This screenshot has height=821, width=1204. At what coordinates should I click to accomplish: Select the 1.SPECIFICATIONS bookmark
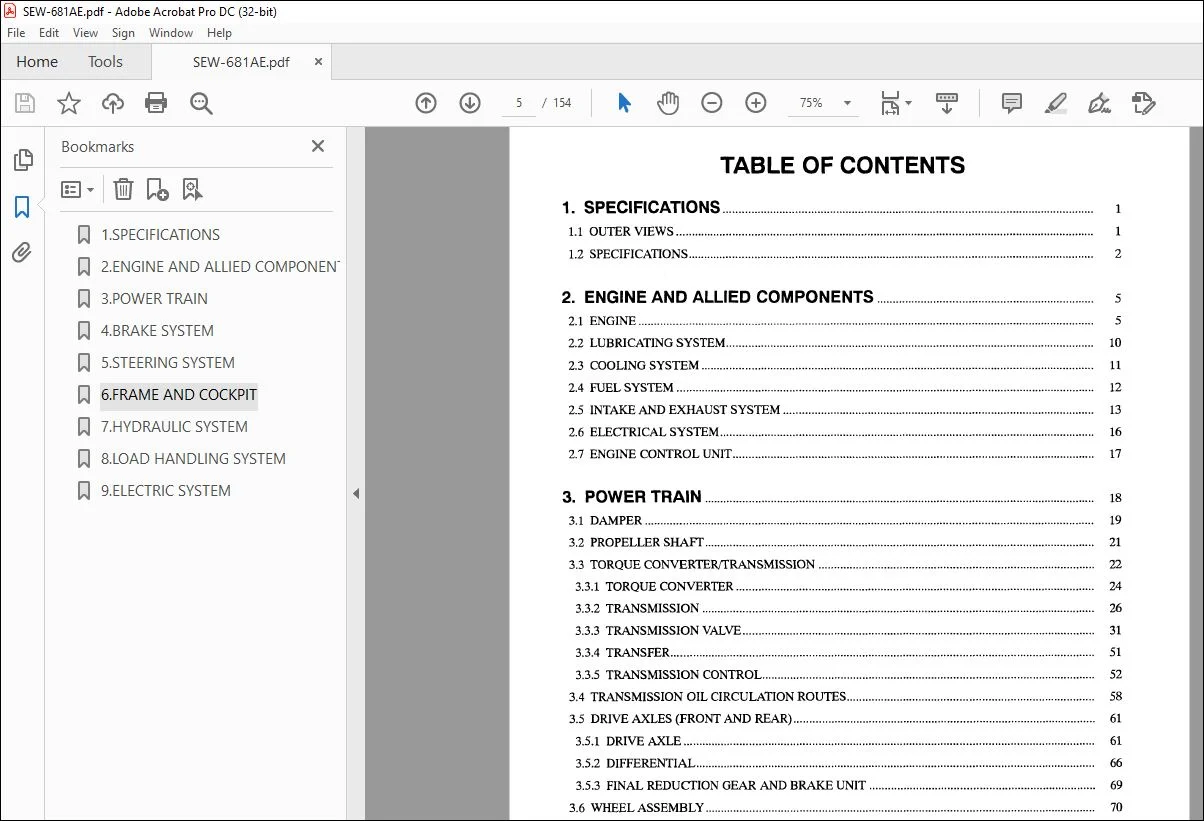tap(160, 235)
